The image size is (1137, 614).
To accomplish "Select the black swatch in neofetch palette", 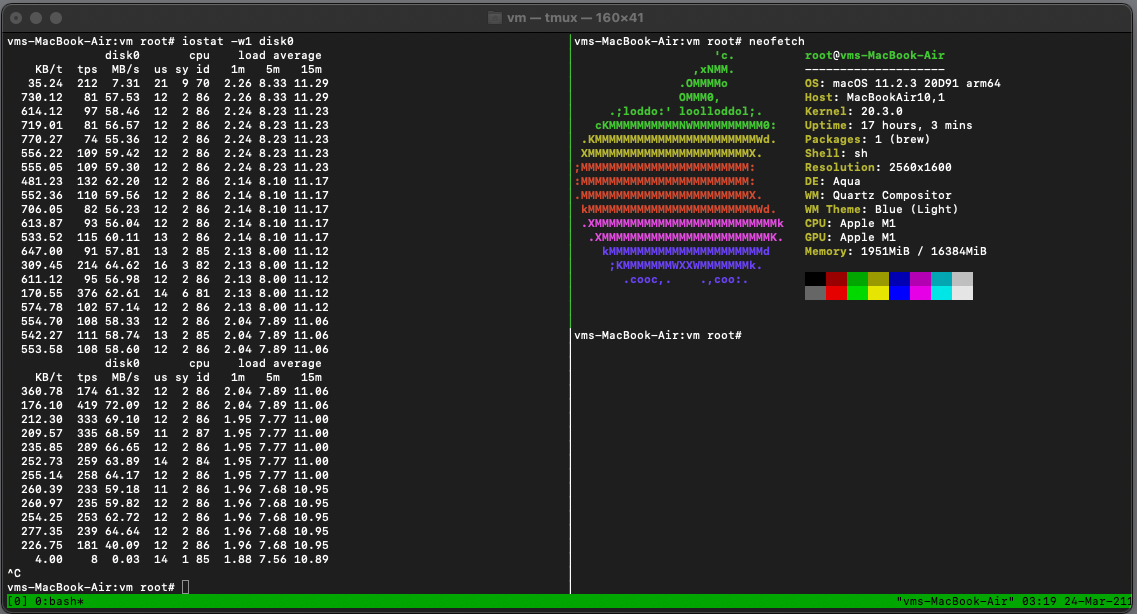I will coord(815,279).
